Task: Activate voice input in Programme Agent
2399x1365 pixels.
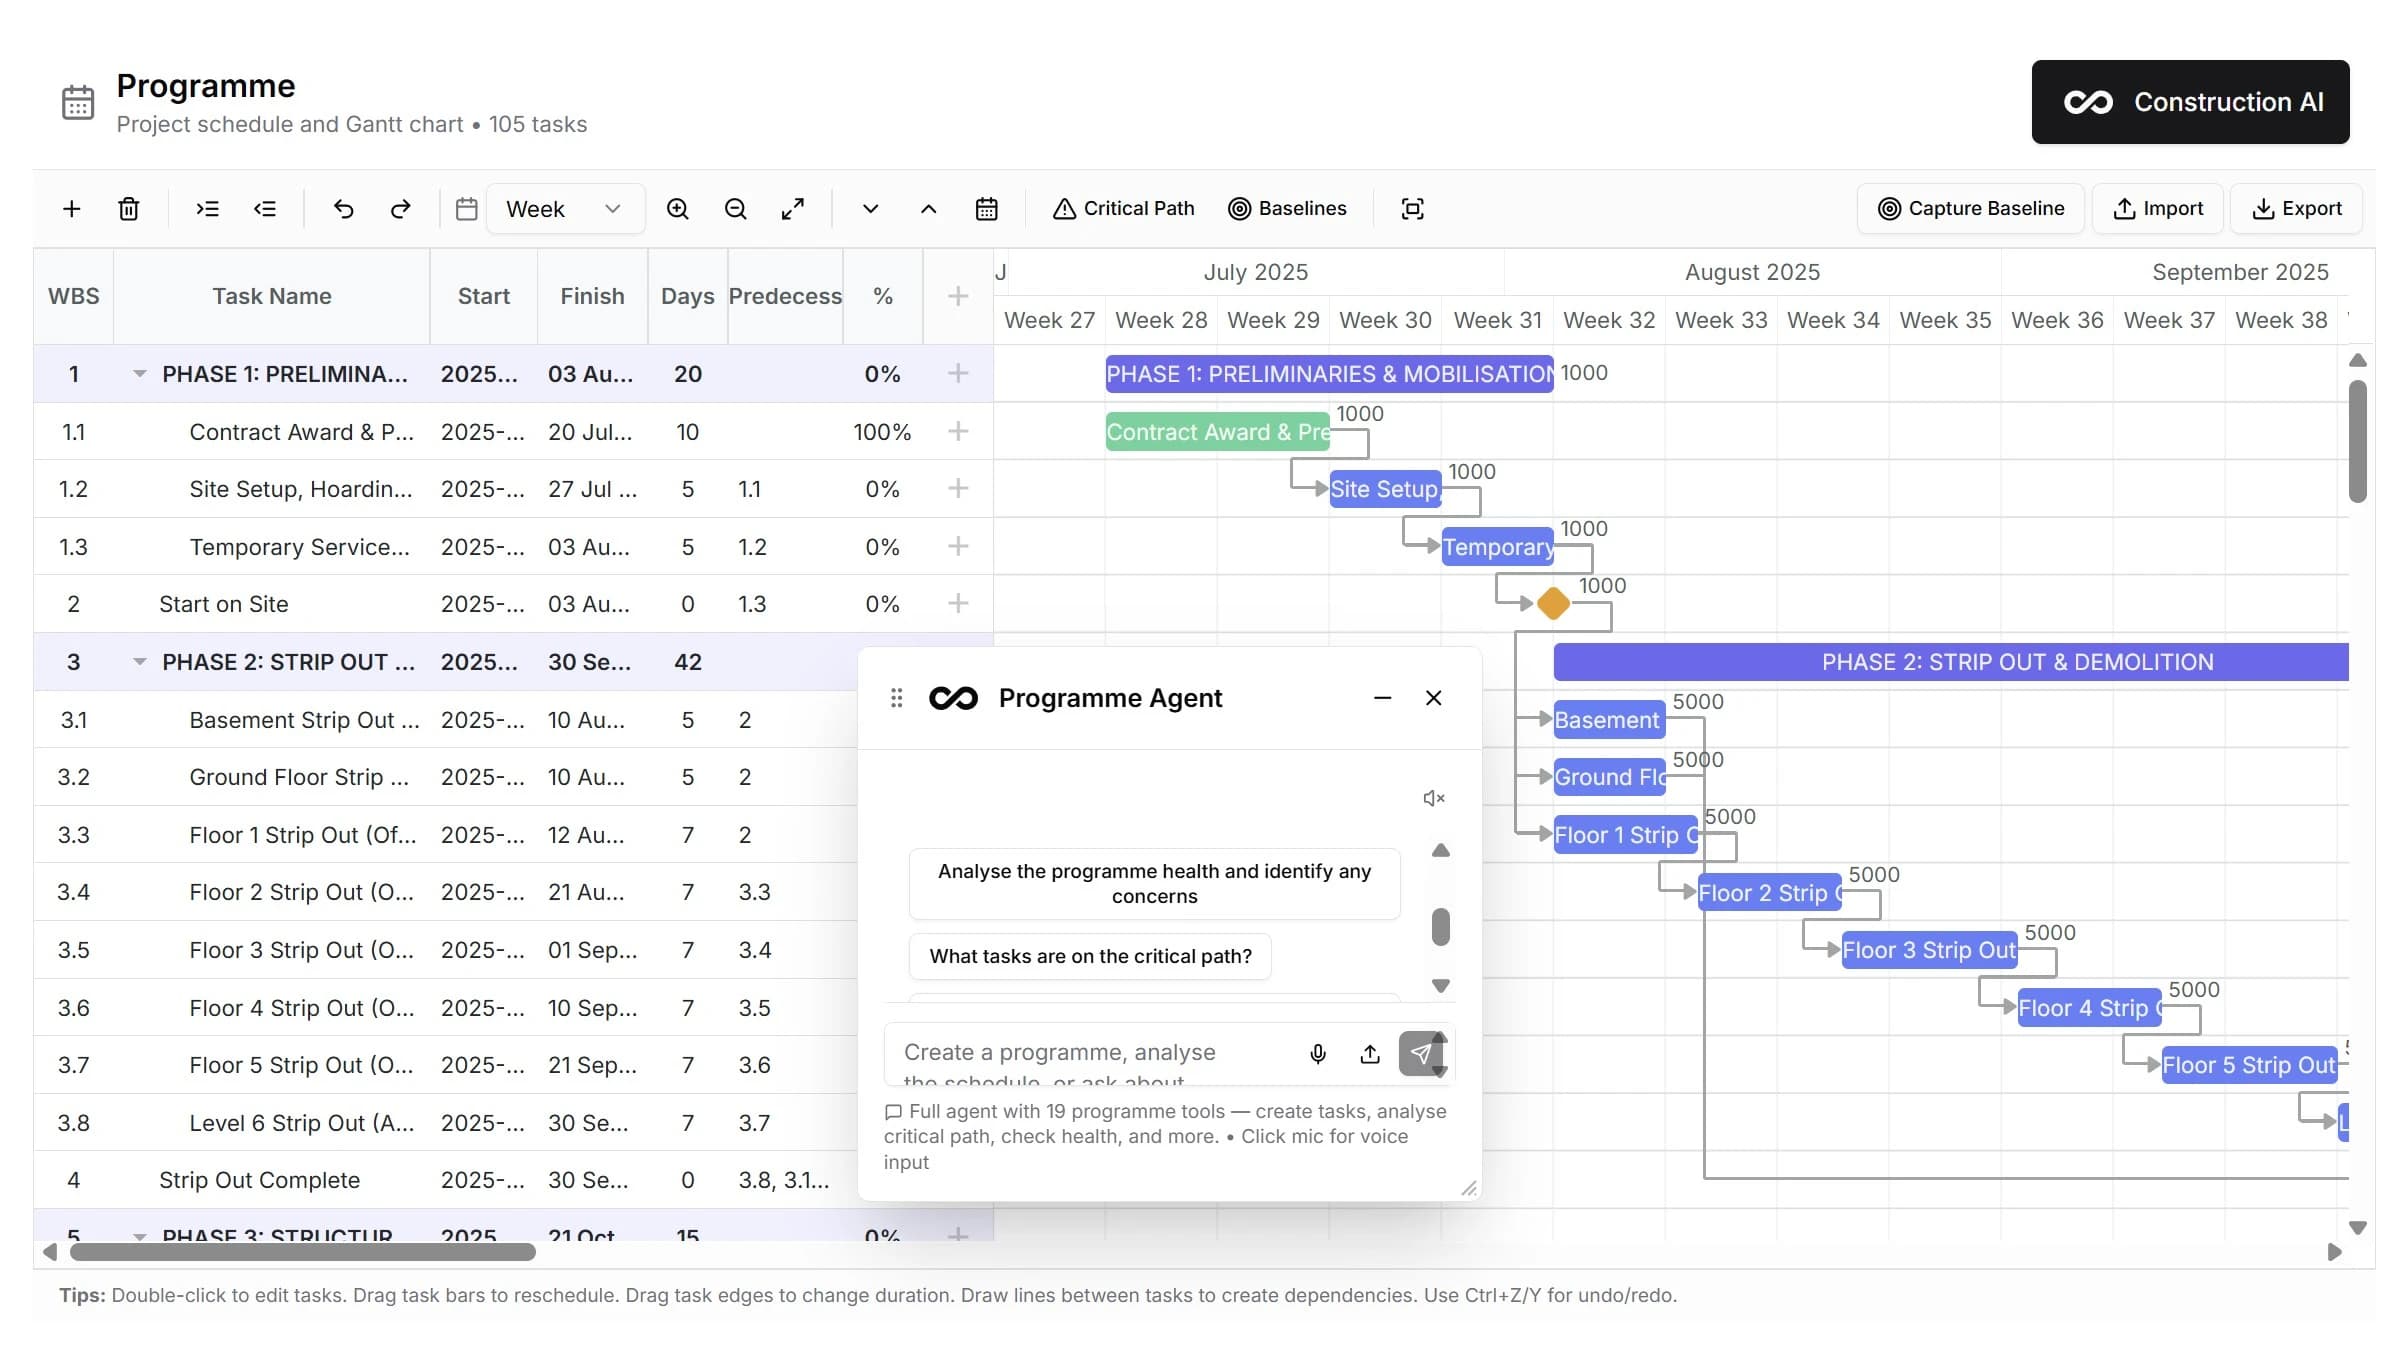Action: pos(1318,1053)
